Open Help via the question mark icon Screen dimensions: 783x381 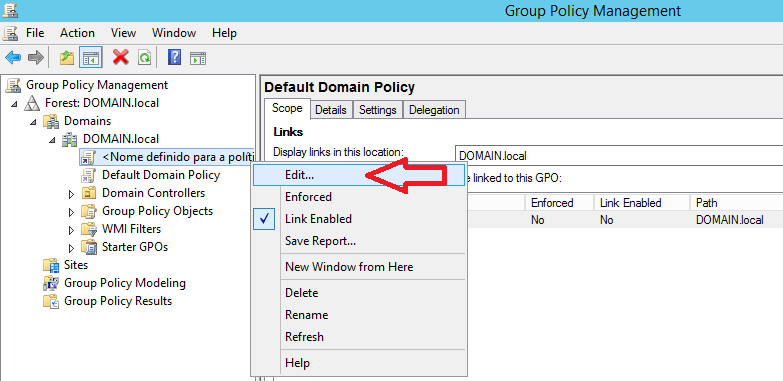point(174,57)
